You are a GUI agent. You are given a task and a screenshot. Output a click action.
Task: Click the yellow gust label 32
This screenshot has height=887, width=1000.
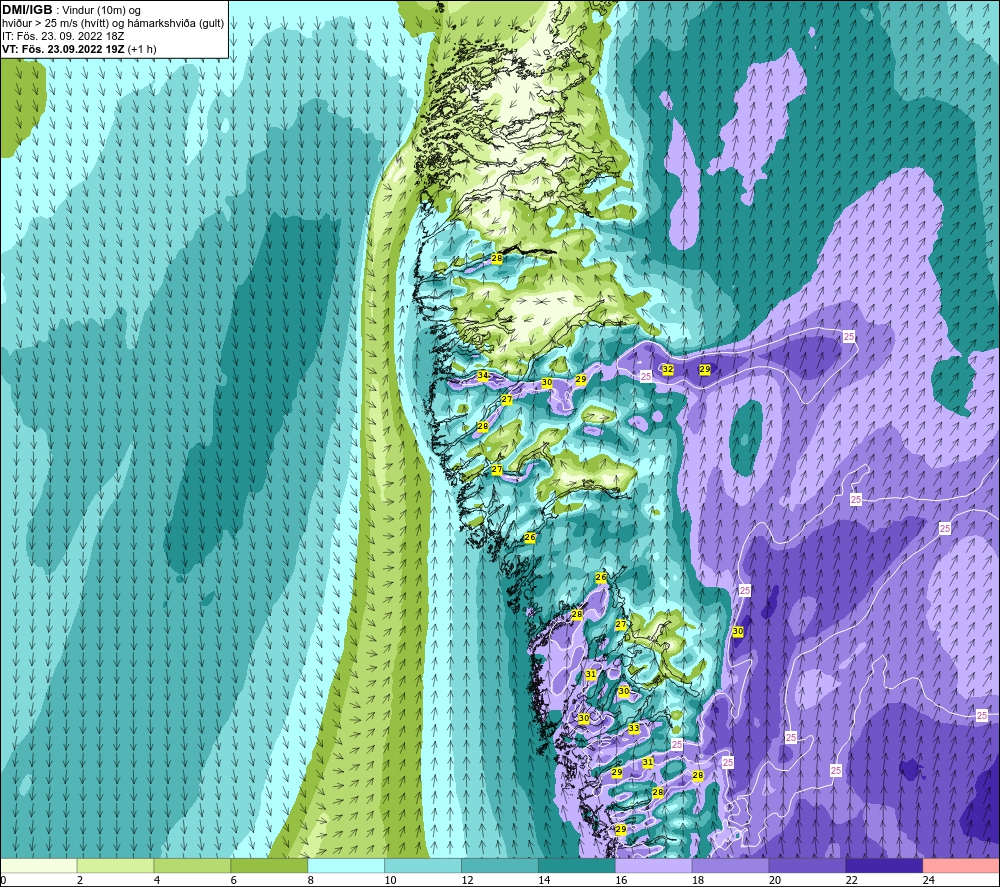tap(667, 369)
